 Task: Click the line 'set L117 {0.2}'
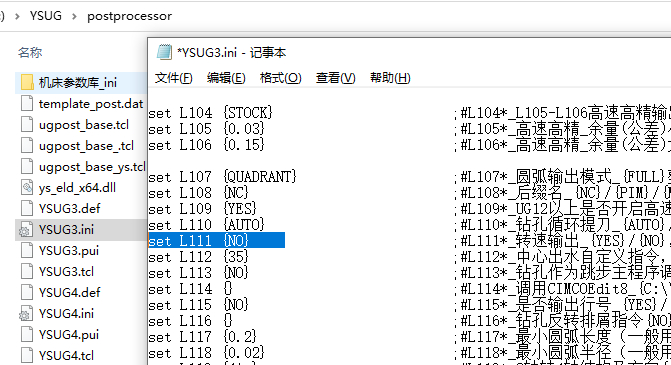202,337
